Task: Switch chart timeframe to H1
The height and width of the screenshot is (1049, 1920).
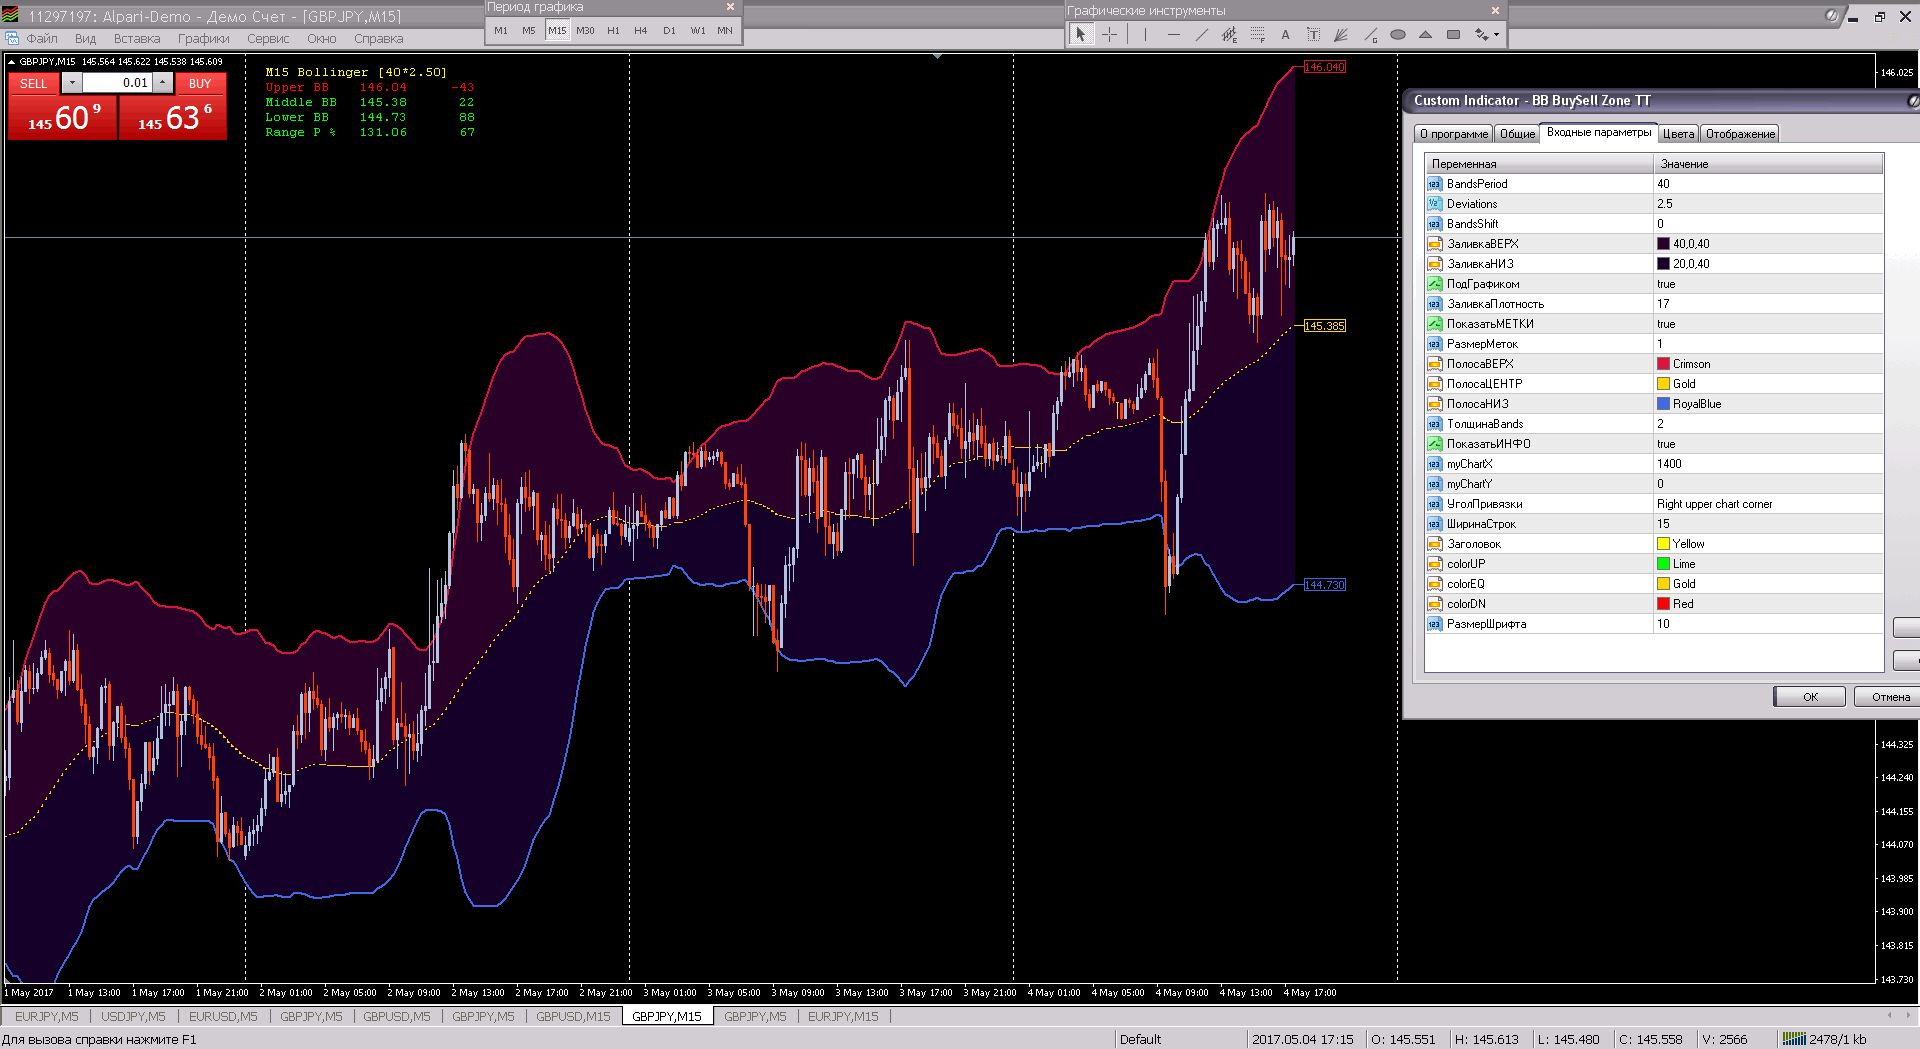Action: [613, 31]
